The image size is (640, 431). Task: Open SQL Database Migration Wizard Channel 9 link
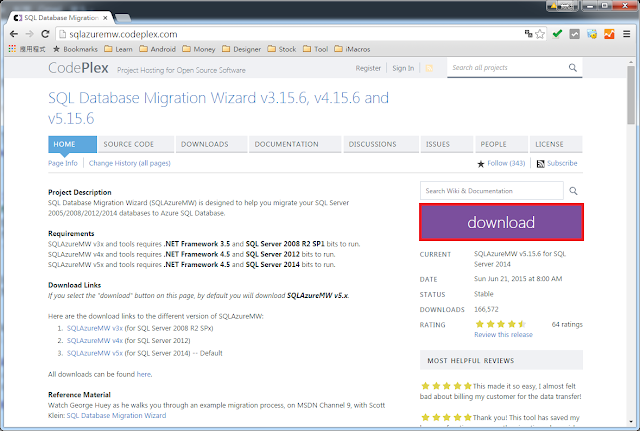(x=116, y=415)
